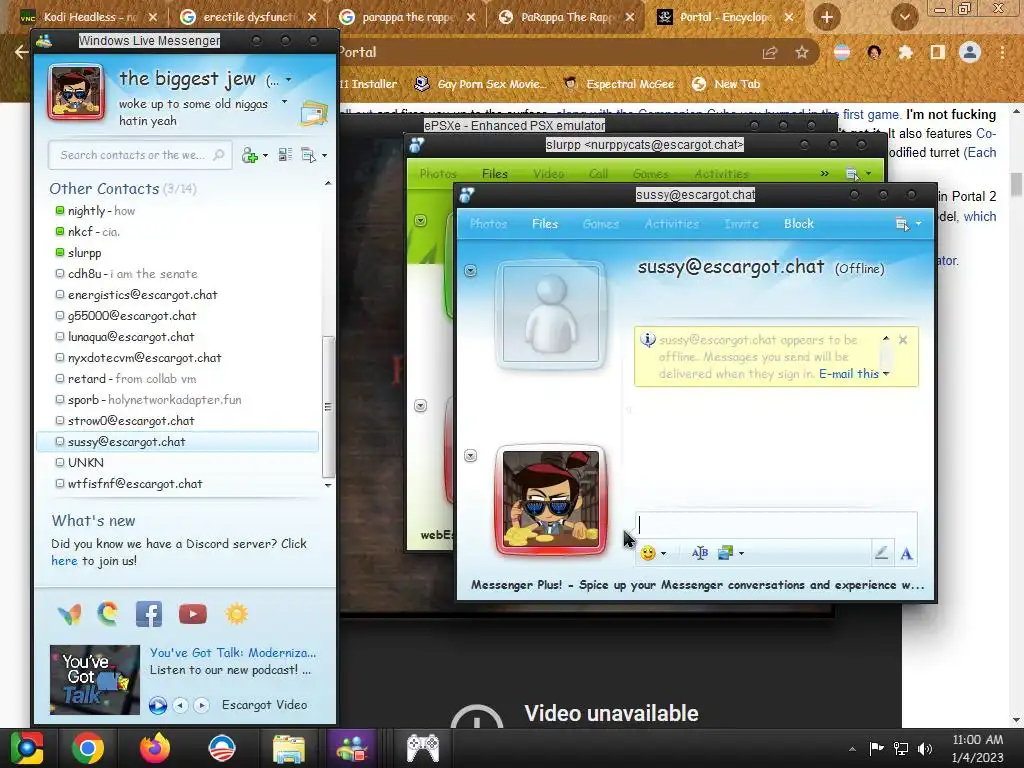Click the game controller taskbar icon
The height and width of the screenshot is (768, 1024).
pos(423,748)
